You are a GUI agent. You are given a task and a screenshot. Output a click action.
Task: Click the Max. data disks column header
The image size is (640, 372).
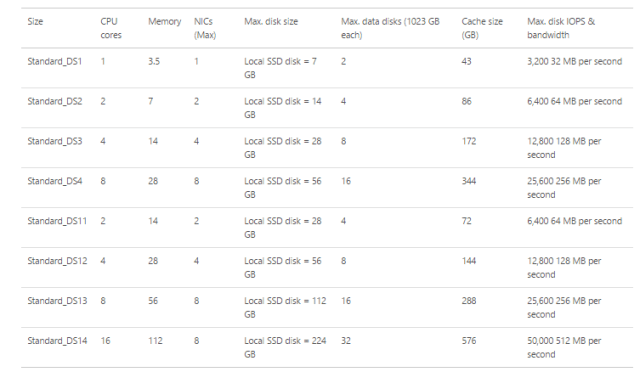pos(390,28)
